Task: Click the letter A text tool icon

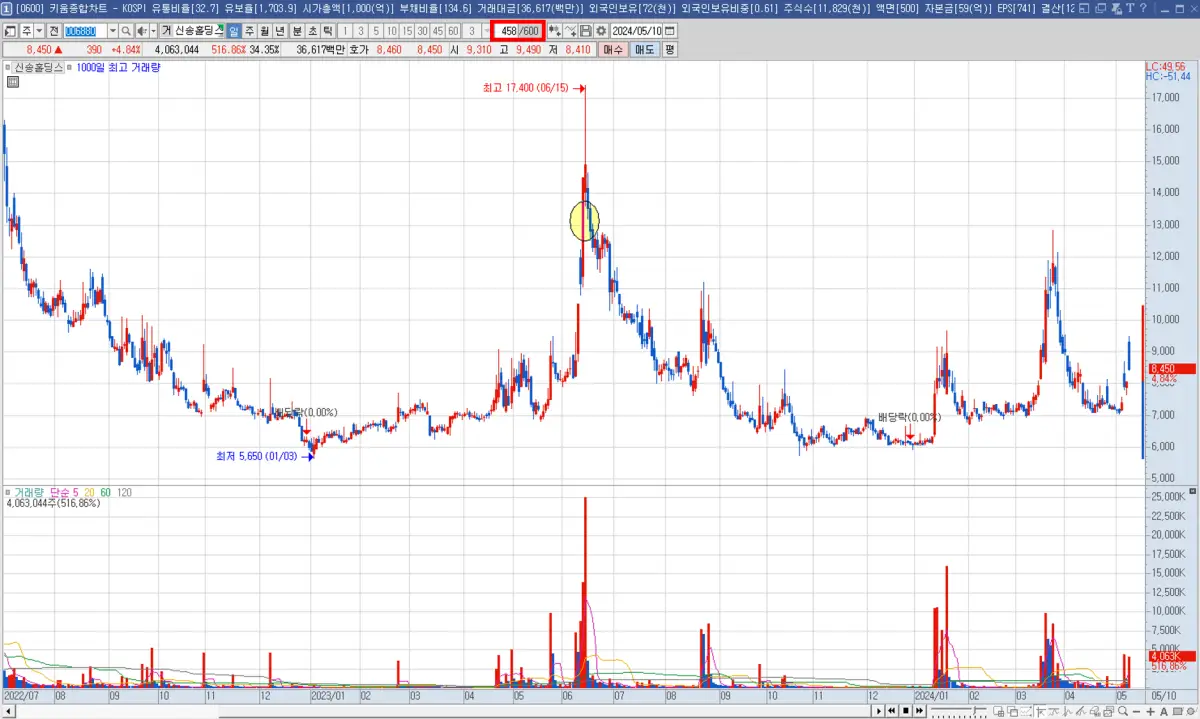Action: (1164, 711)
